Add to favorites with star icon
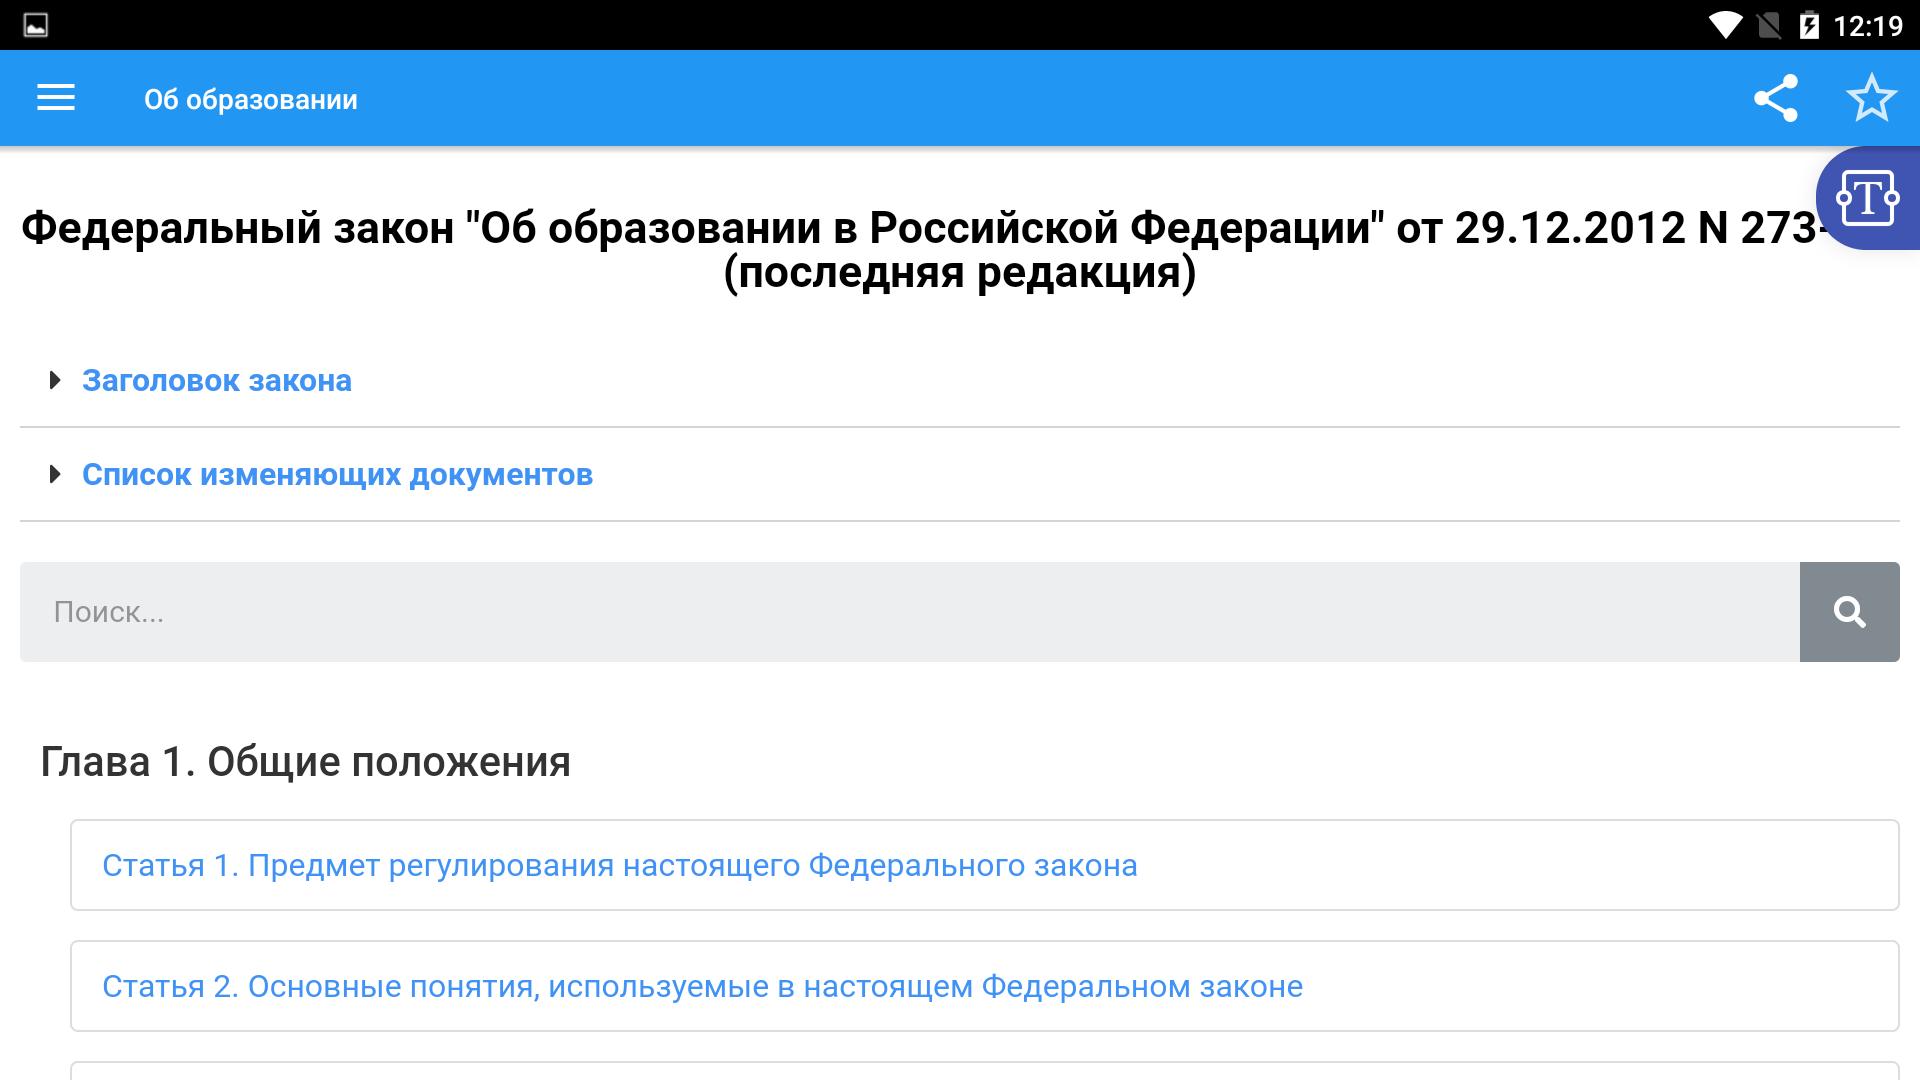 tap(1871, 98)
